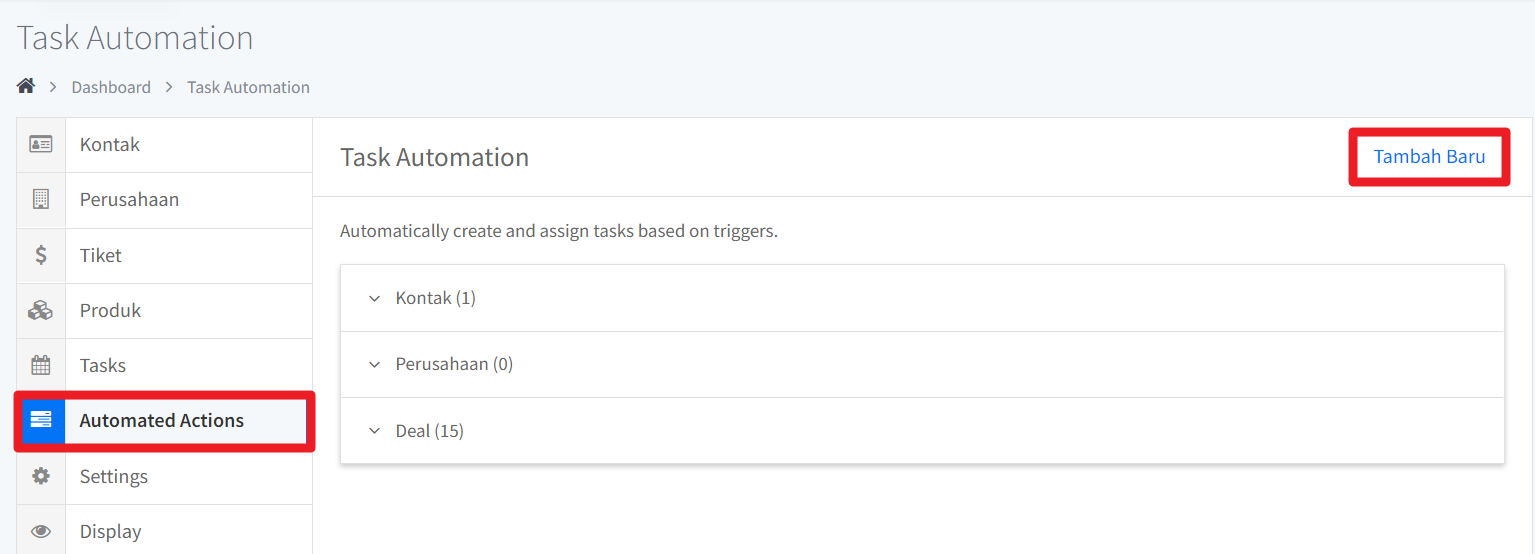Click the Automated Actions server icon
1535x554 pixels.
coord(41,420)
